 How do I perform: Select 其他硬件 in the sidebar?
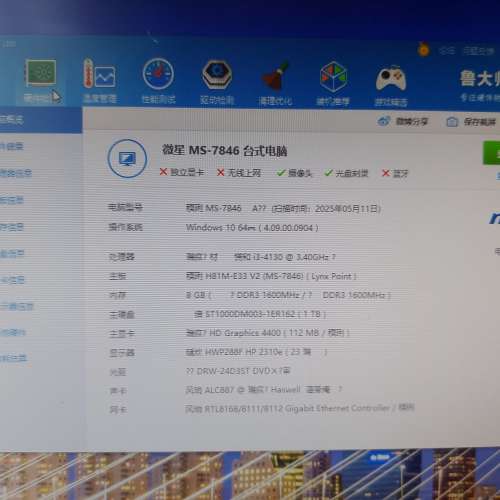click(x=13, y=332)
